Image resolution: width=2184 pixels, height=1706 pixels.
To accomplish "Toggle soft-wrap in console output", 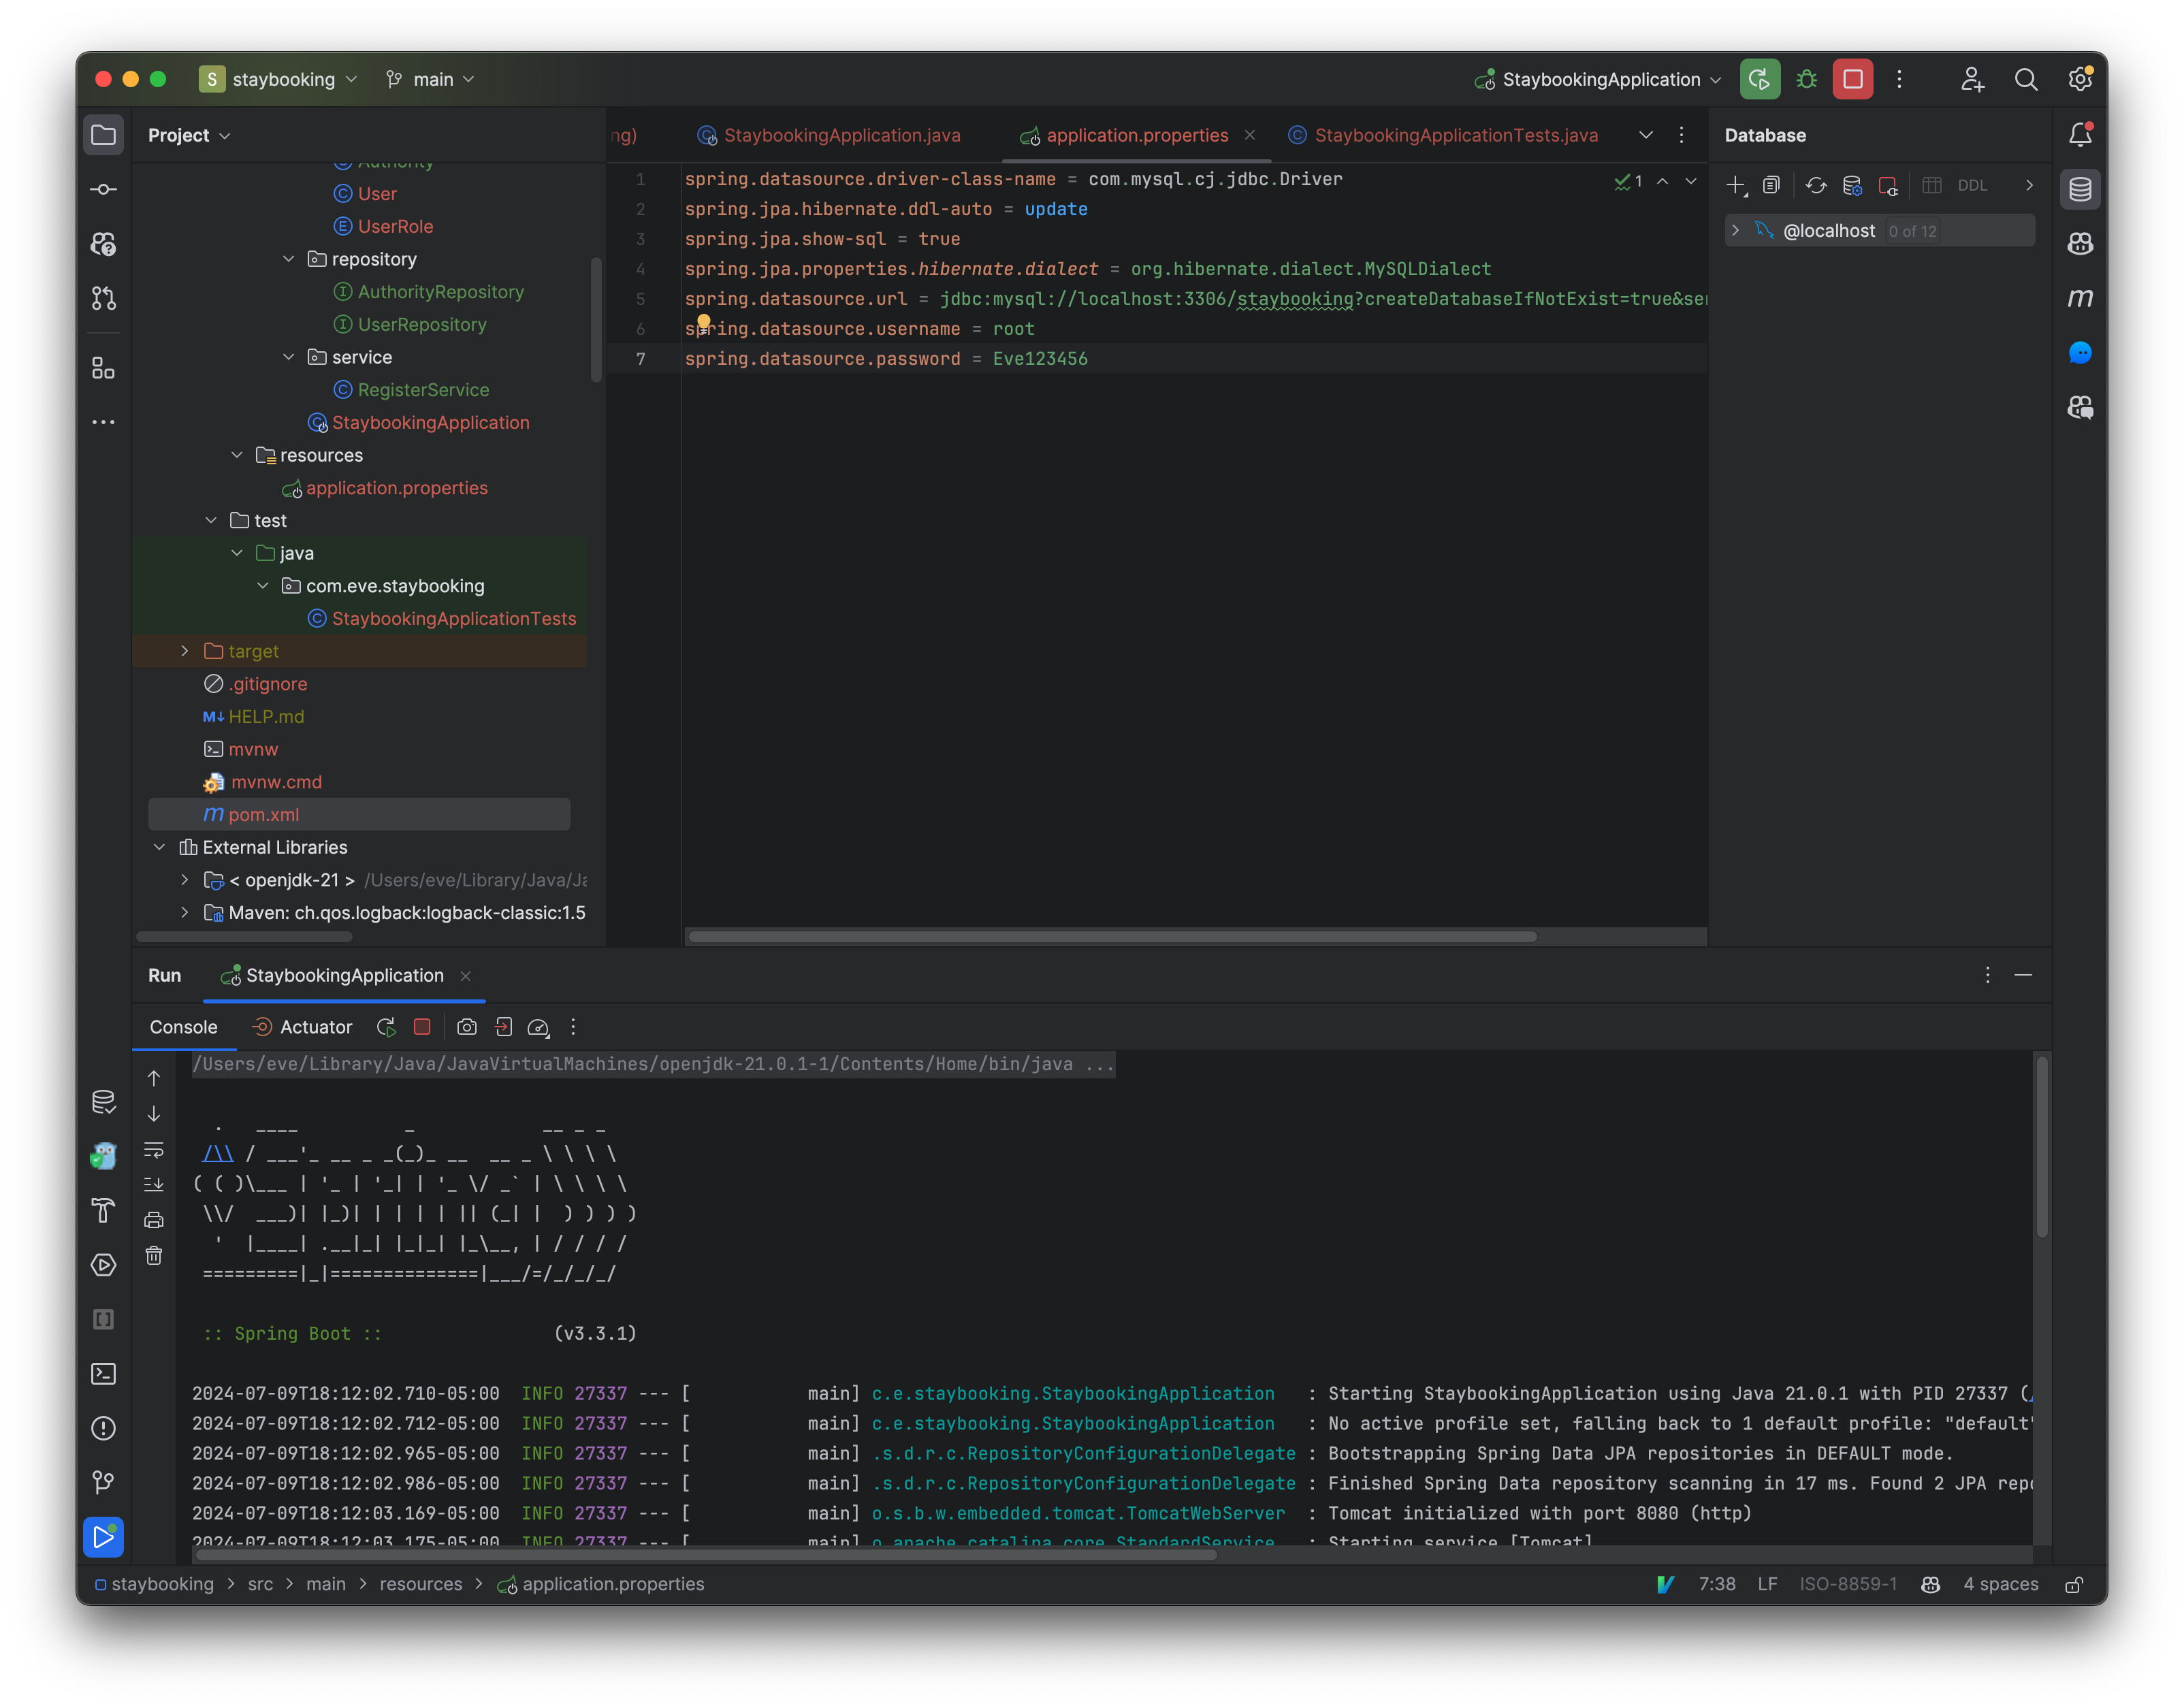I will (154, 1150).
